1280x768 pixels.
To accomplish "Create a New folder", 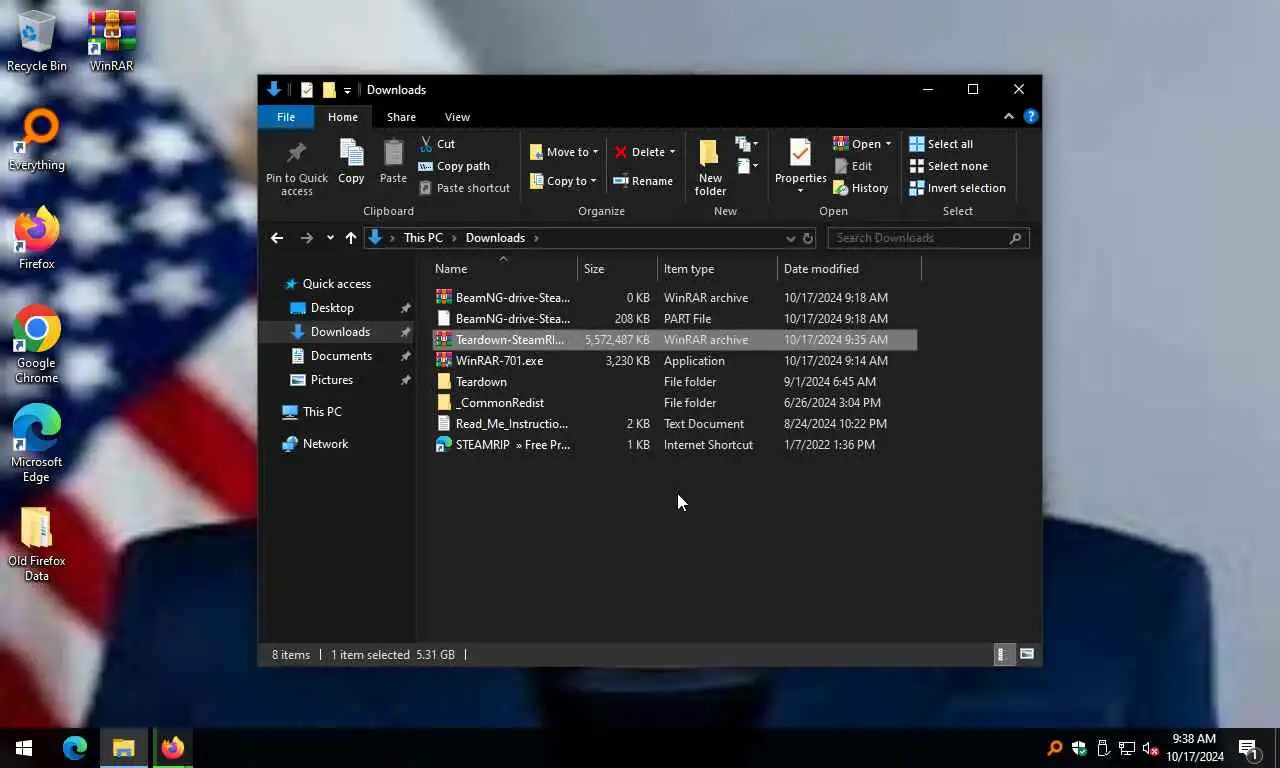I will coord(710,167).
